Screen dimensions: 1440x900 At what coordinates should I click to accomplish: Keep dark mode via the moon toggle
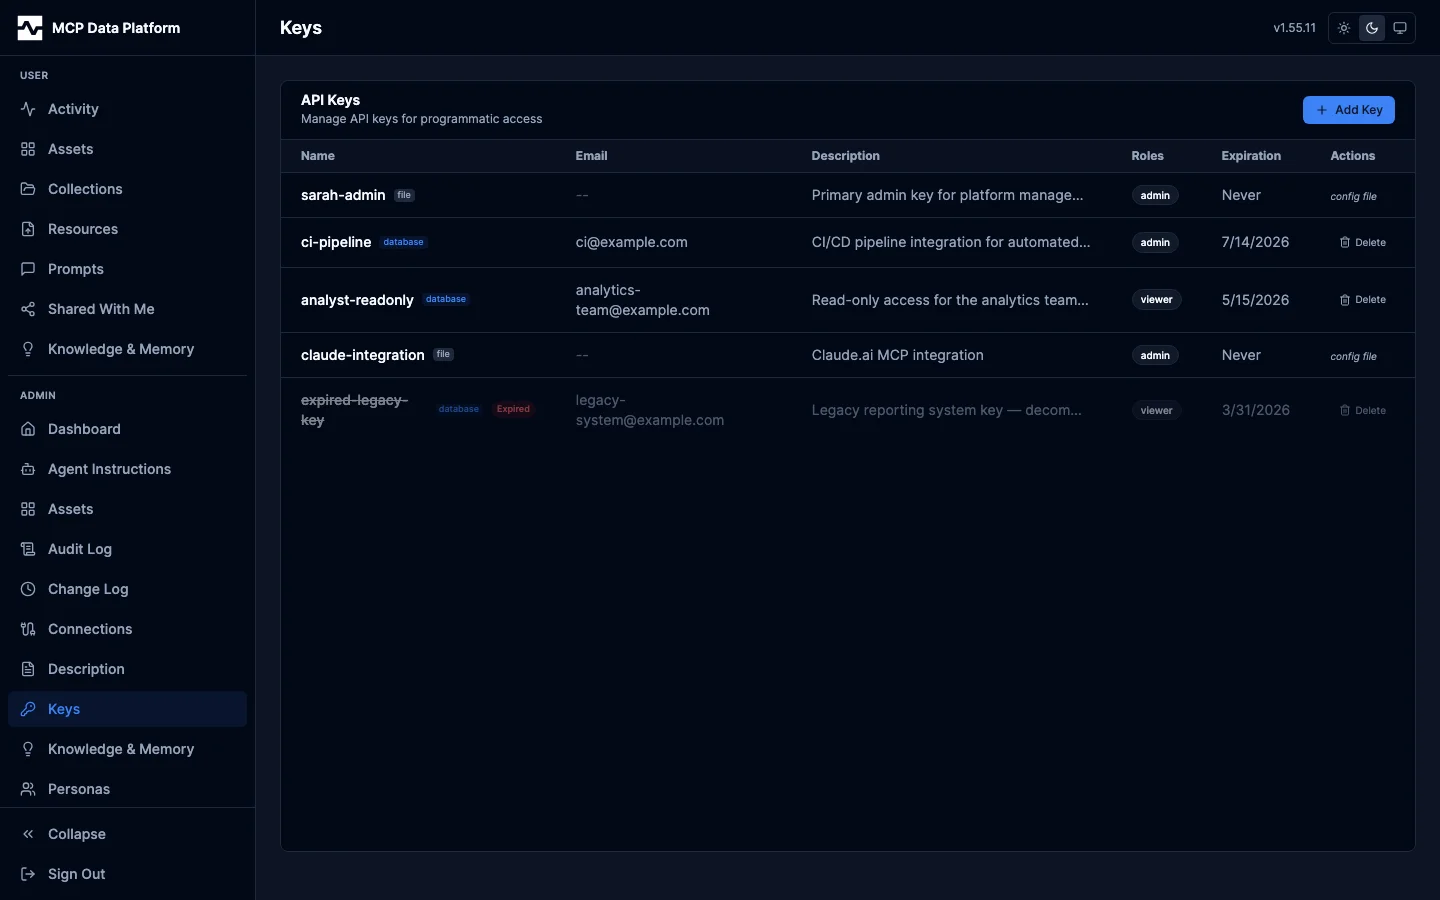pos(1371,27)
